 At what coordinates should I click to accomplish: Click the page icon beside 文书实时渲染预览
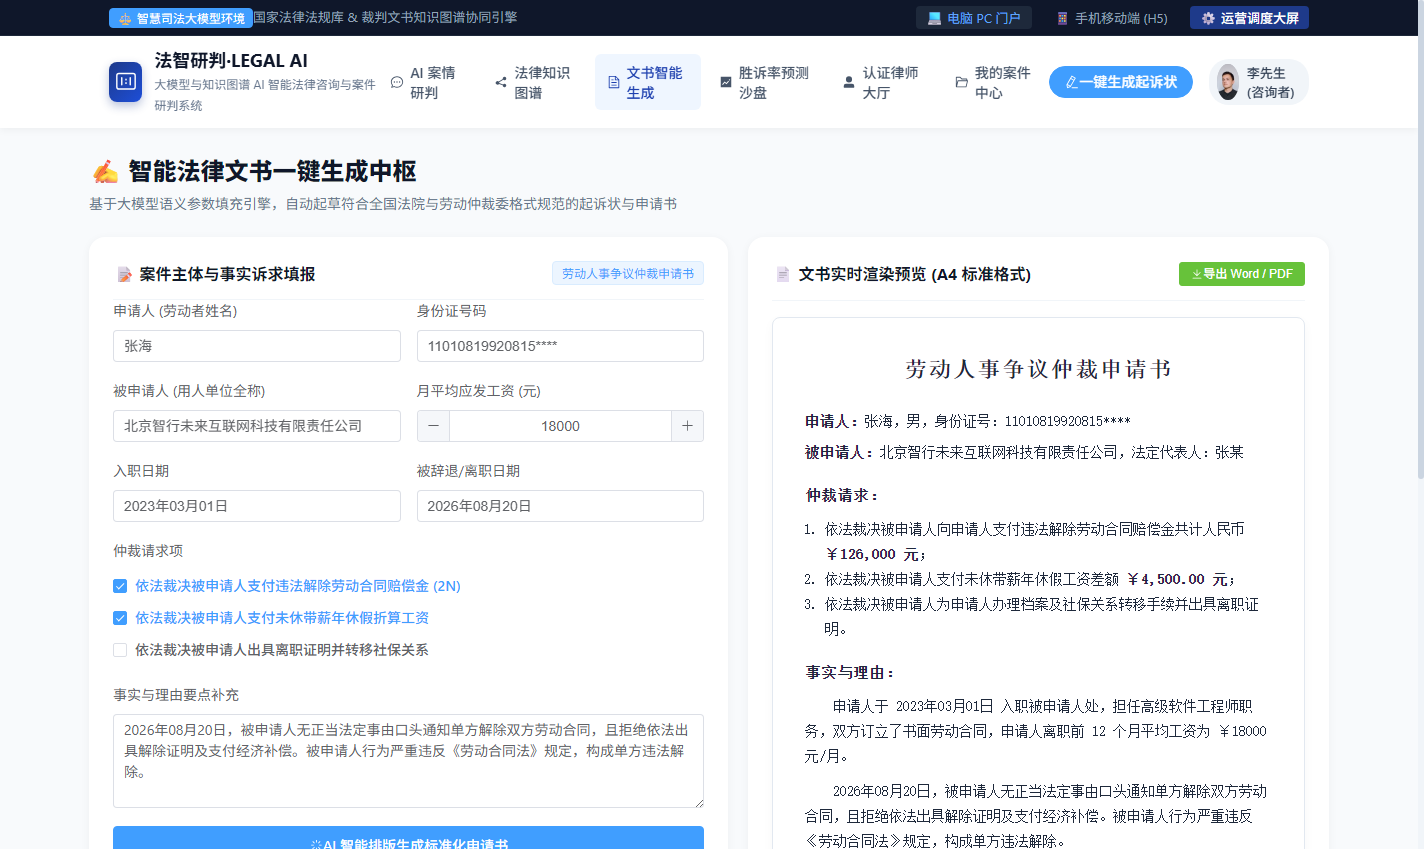click(x=783, y=274)
